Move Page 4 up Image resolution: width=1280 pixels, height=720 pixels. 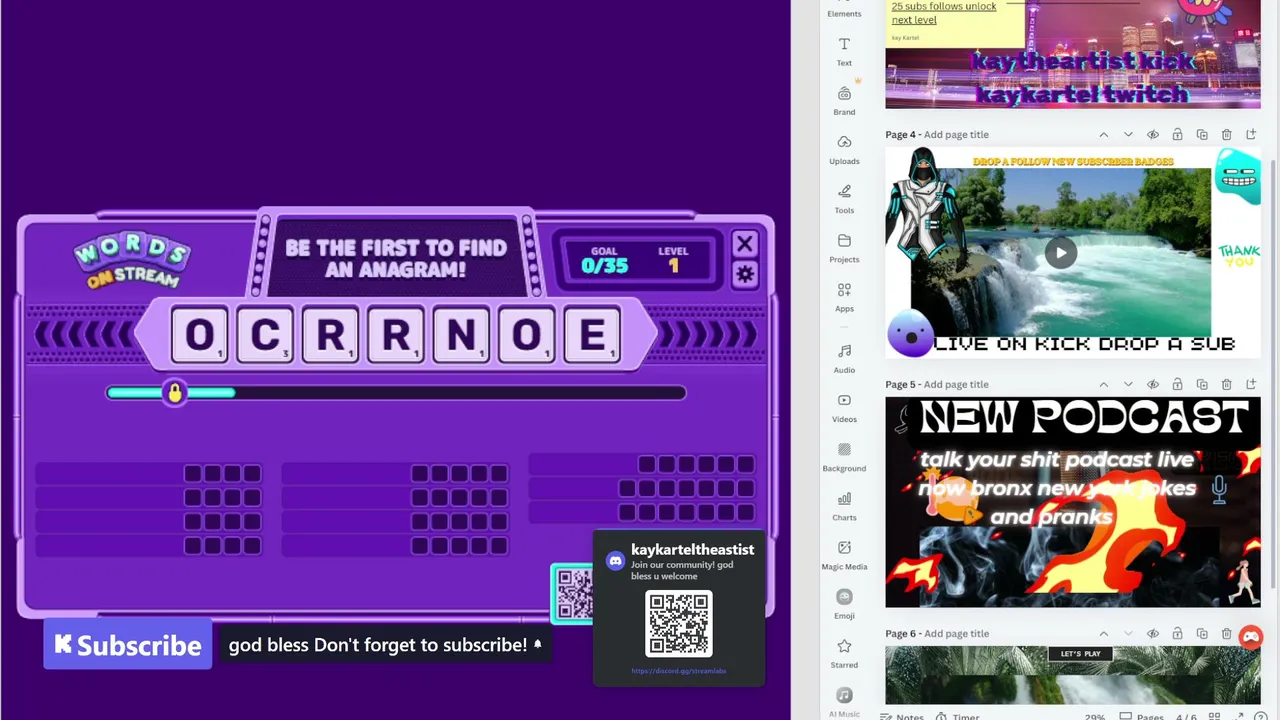coord(1104,134)
